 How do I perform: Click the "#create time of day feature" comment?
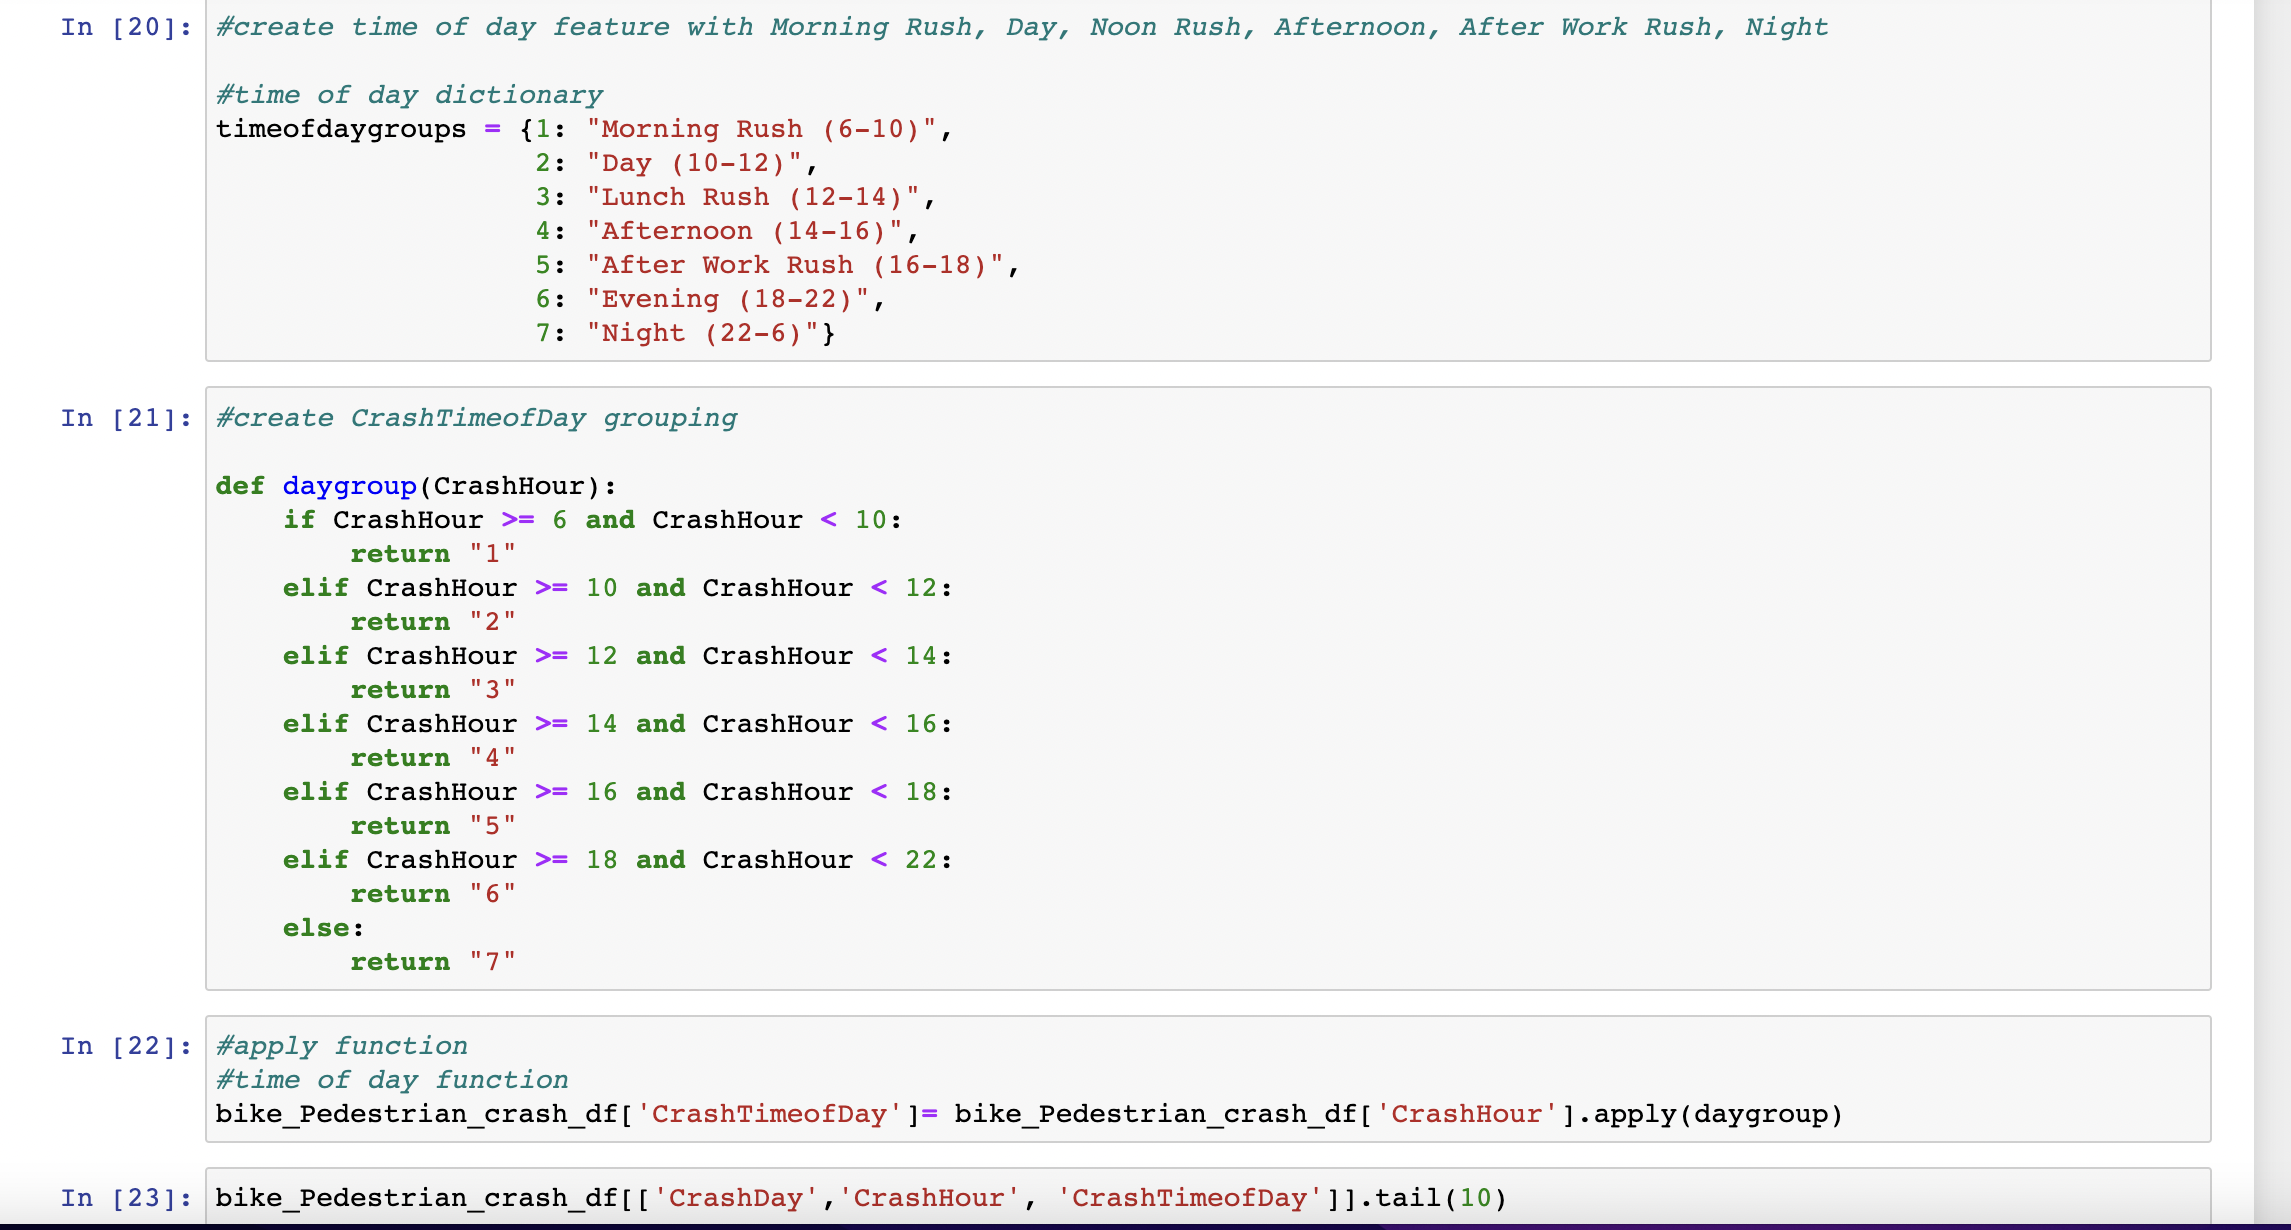point(1022,27)
